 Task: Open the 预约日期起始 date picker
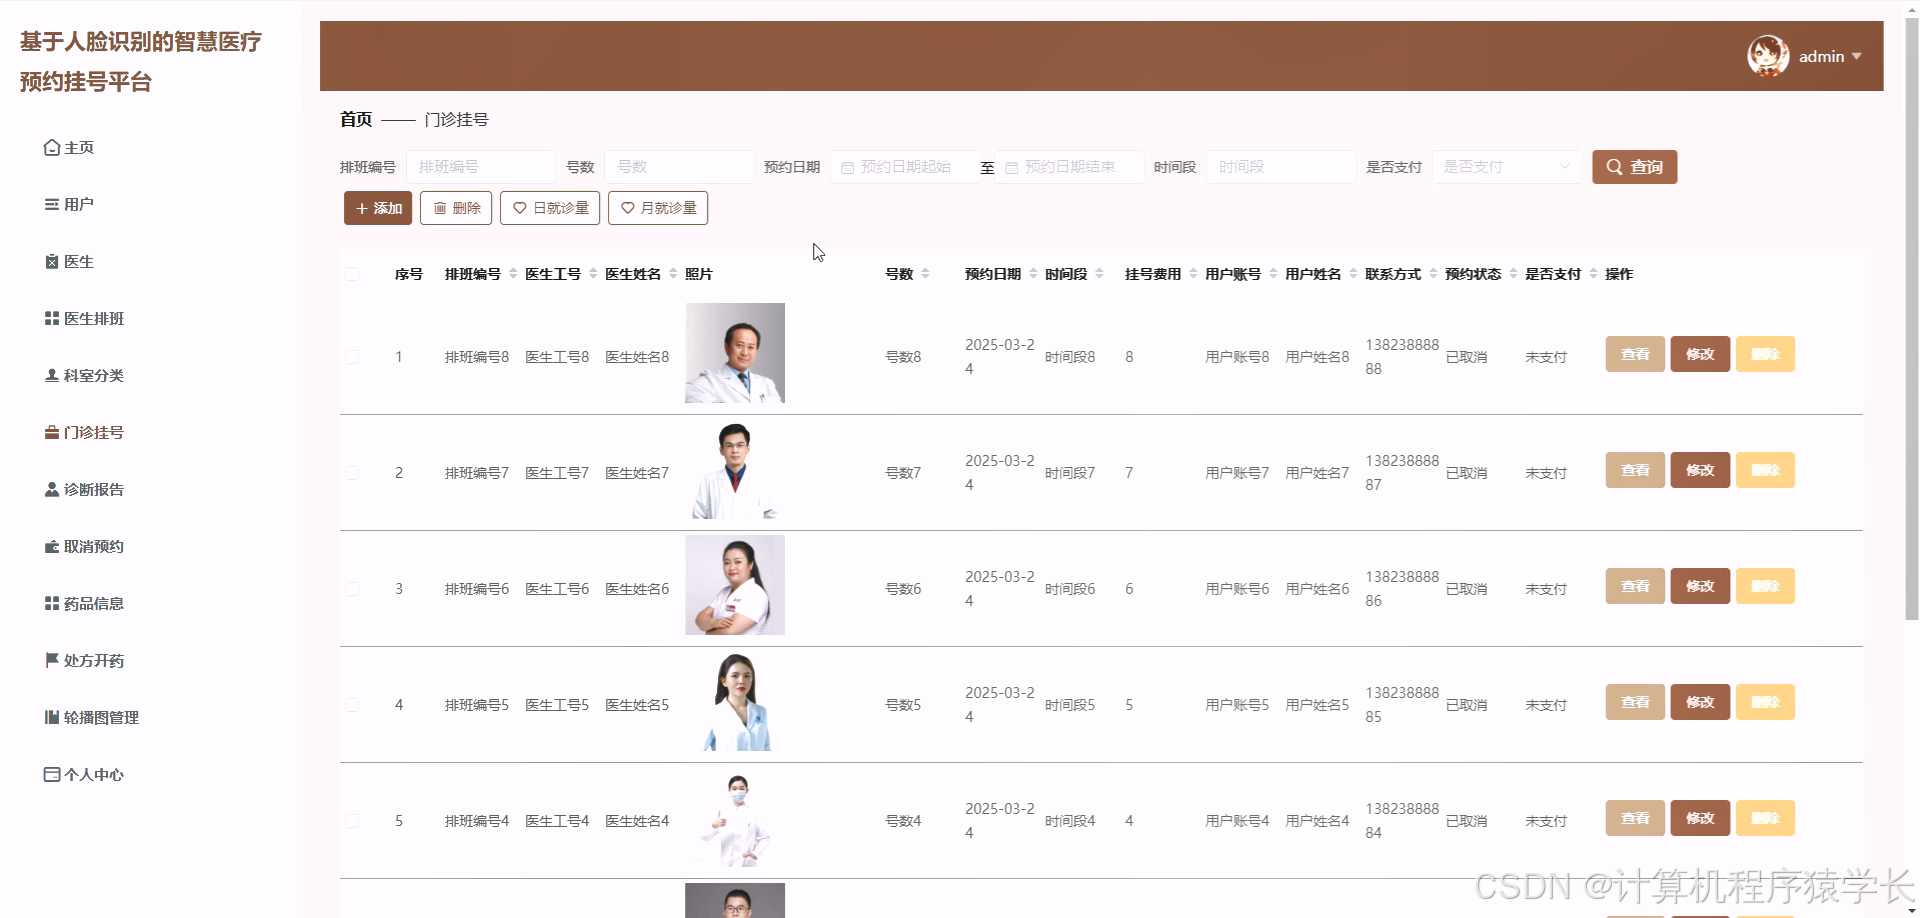tap(903, 166)
